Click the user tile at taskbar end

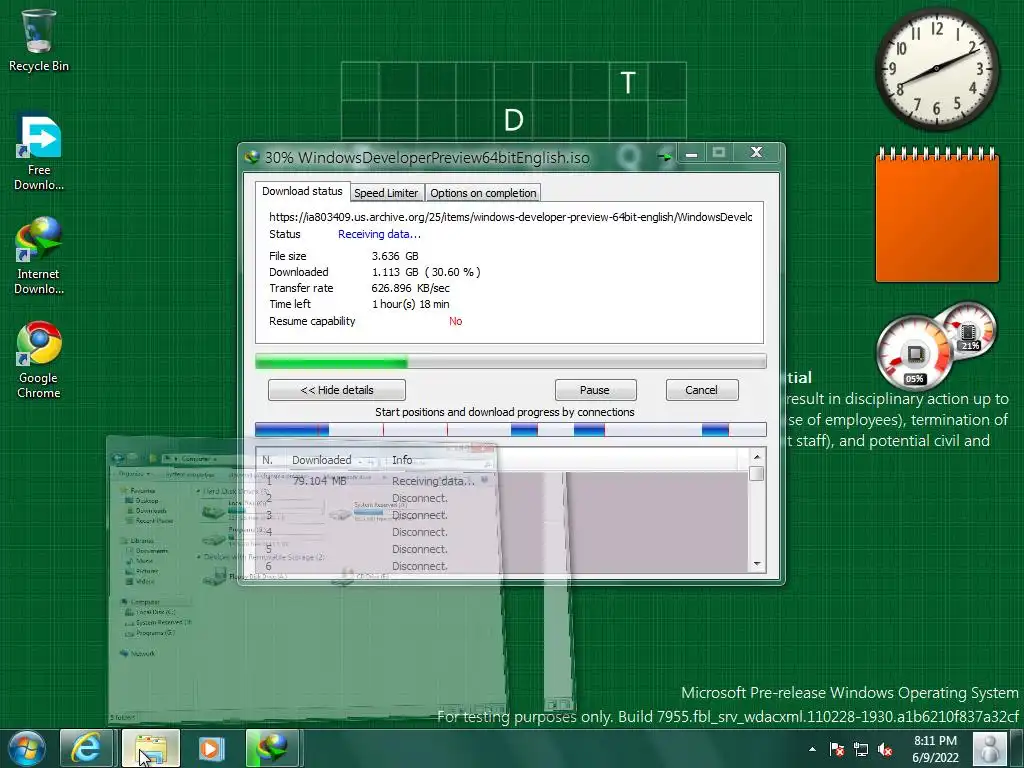tap(990, 748)
